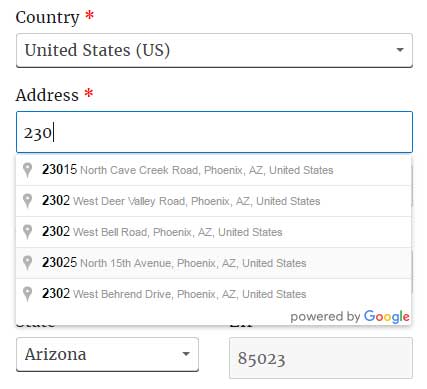The image size is (427, 389).
Task: Click the map pin beside West Bell Road
Action: click(x=28, y=232)
